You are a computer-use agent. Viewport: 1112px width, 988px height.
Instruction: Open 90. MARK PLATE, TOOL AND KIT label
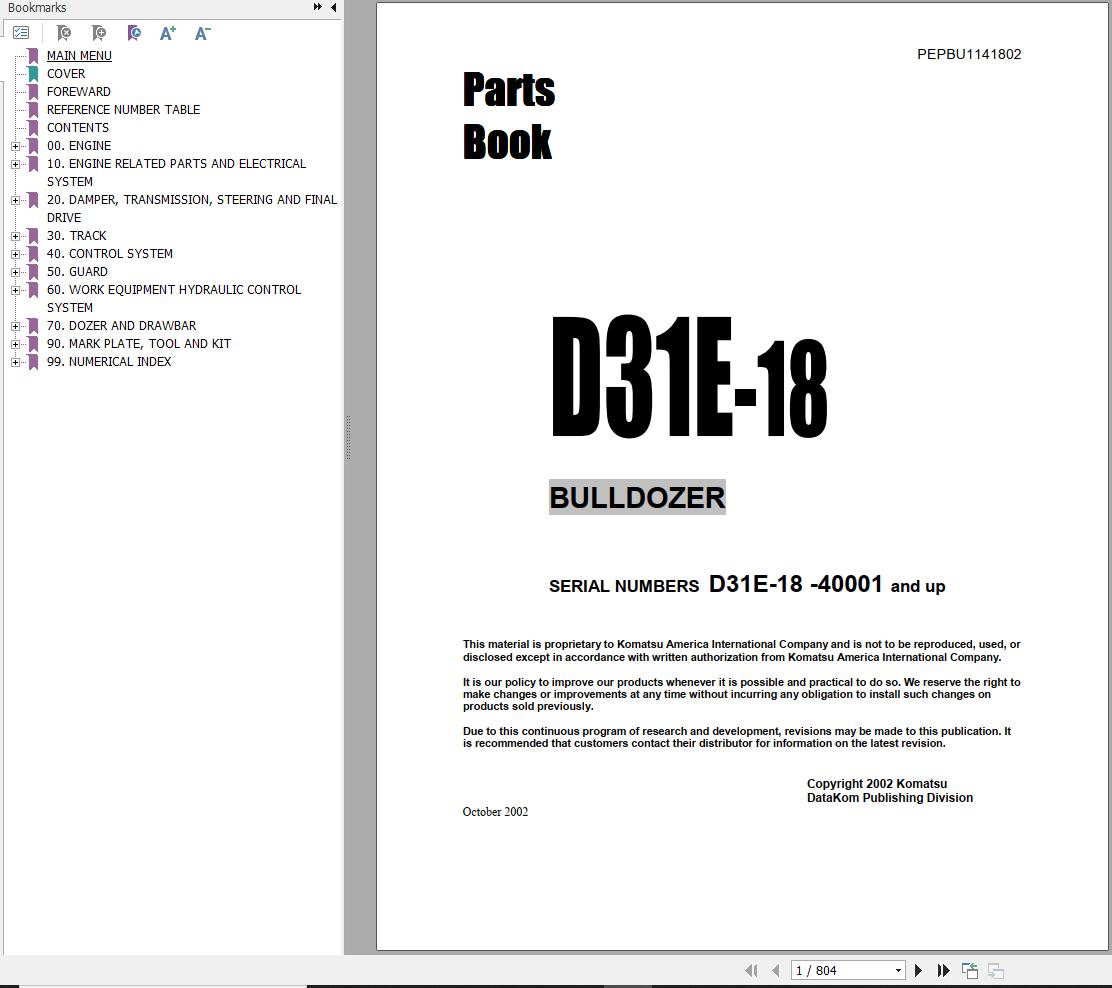[139, 343]
